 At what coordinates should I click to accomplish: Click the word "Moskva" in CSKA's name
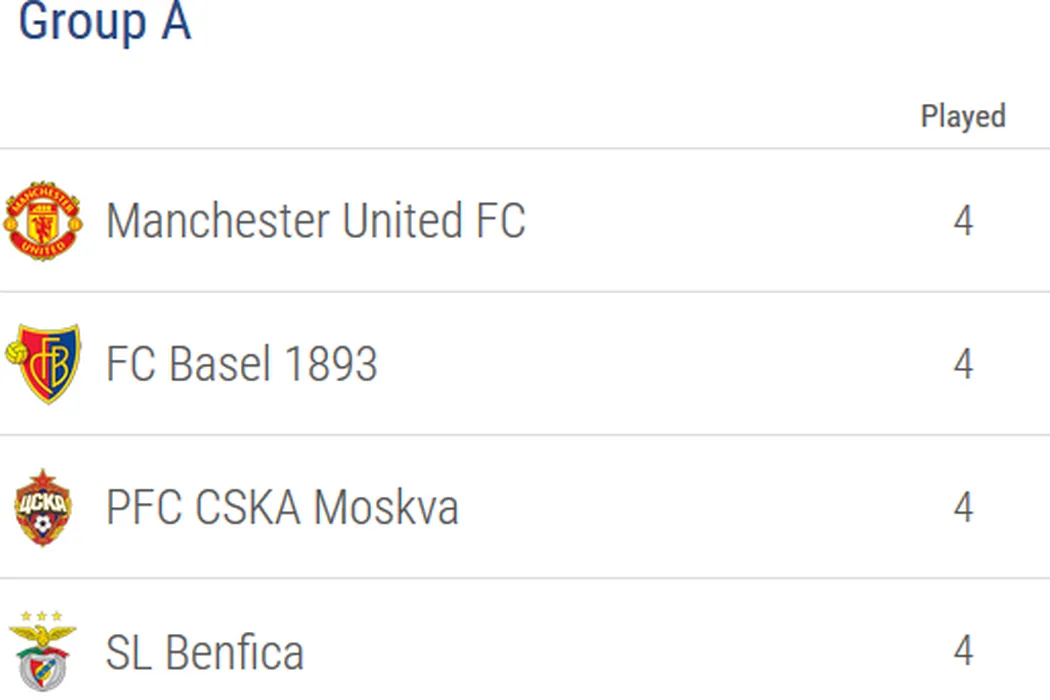click(x=385, y=508)
